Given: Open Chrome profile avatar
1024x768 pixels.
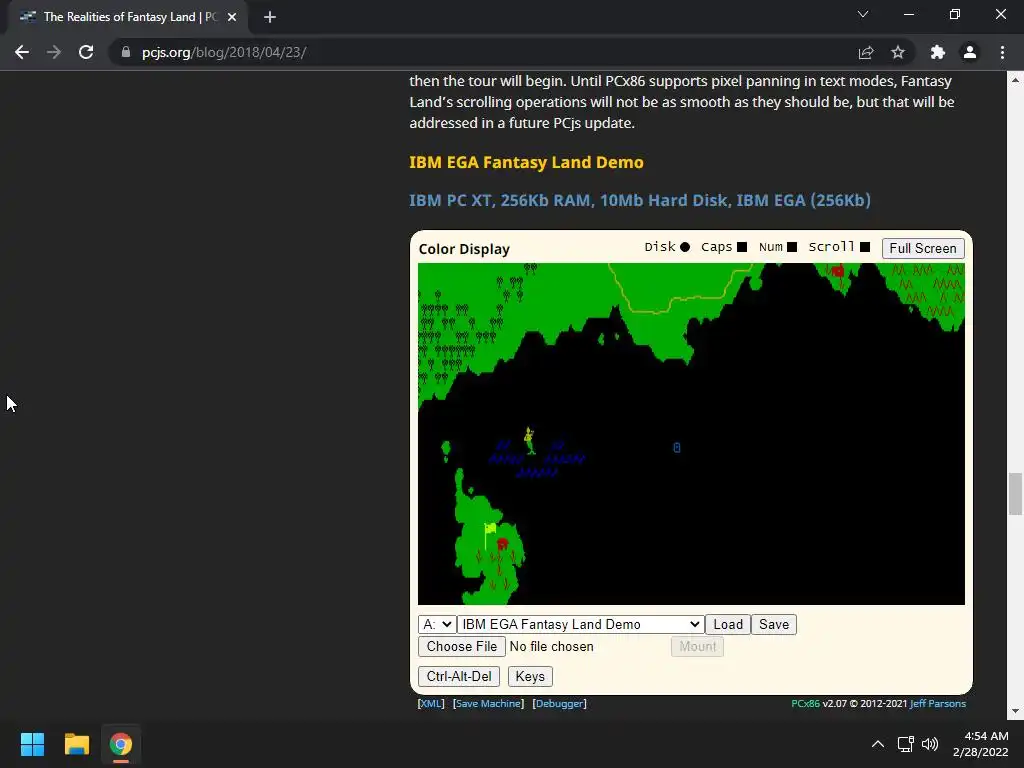Looking at the screenshot, I should coord(970,52).
